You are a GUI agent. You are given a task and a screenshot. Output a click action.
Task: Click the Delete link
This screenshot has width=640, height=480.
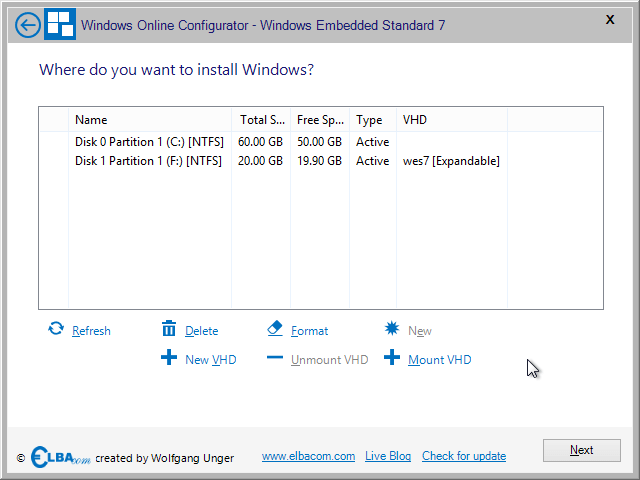(202, 331)
